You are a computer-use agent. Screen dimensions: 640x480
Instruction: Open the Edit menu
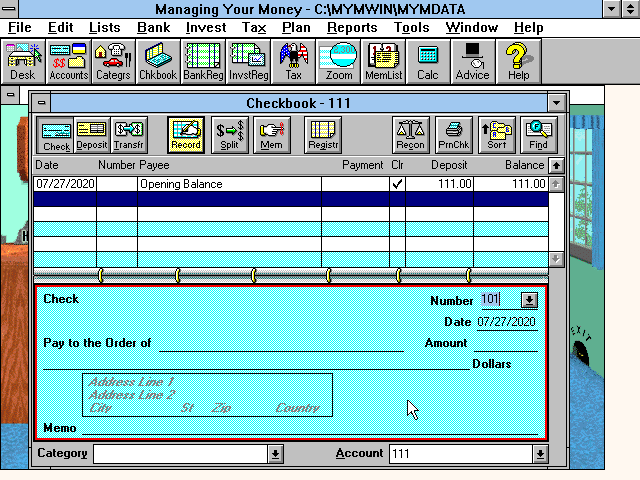coord(60,27)
